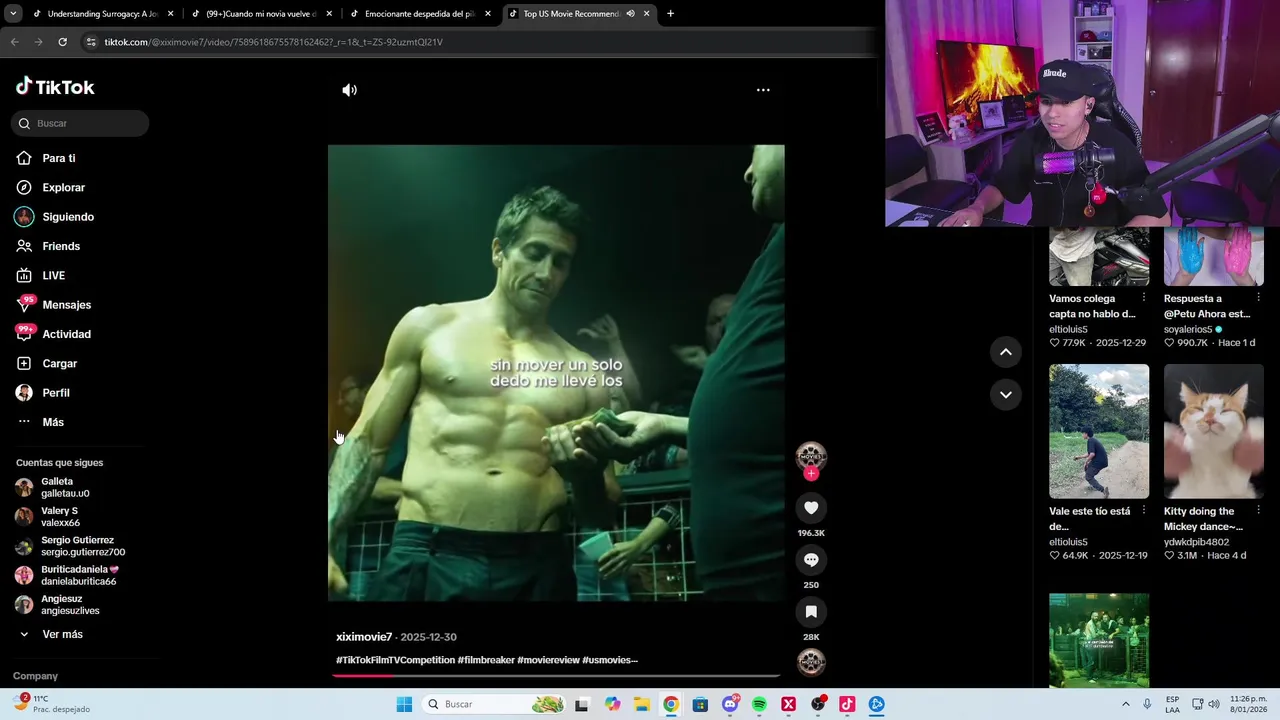Open soyalerios5 creator link
Image resolution: width=1280 pixels, height=720 pixels.
(x=1188, y=329)
